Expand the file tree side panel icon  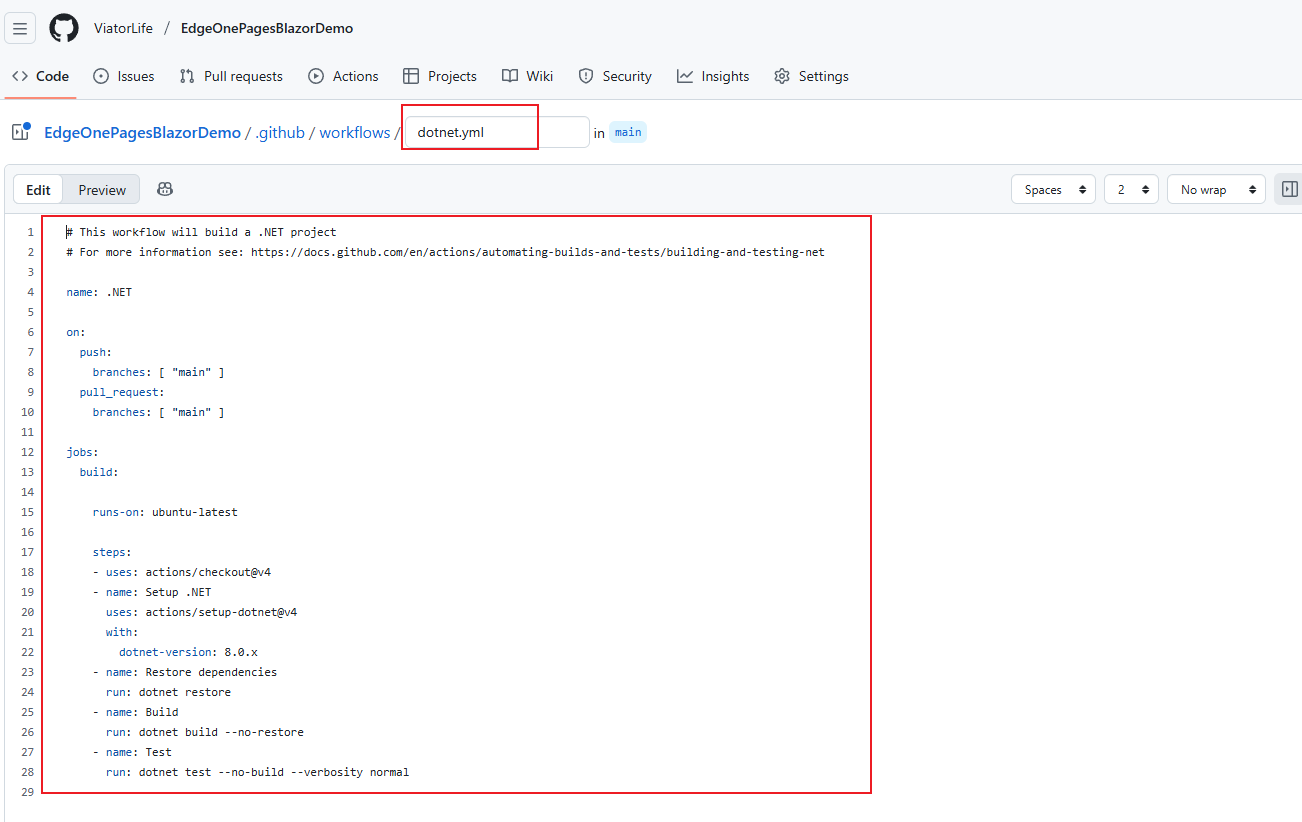pyautogui.click(x=21, y=132)
